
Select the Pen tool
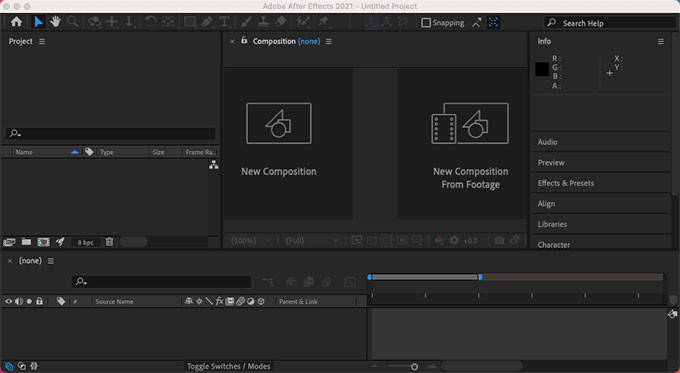tap(207, 22)
